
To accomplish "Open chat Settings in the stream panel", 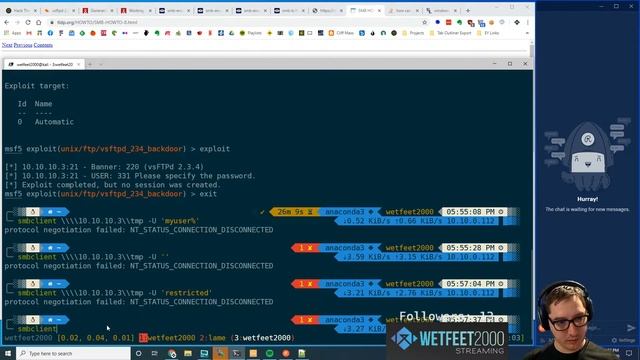I will pyautogui.click(x=622, y=340).
